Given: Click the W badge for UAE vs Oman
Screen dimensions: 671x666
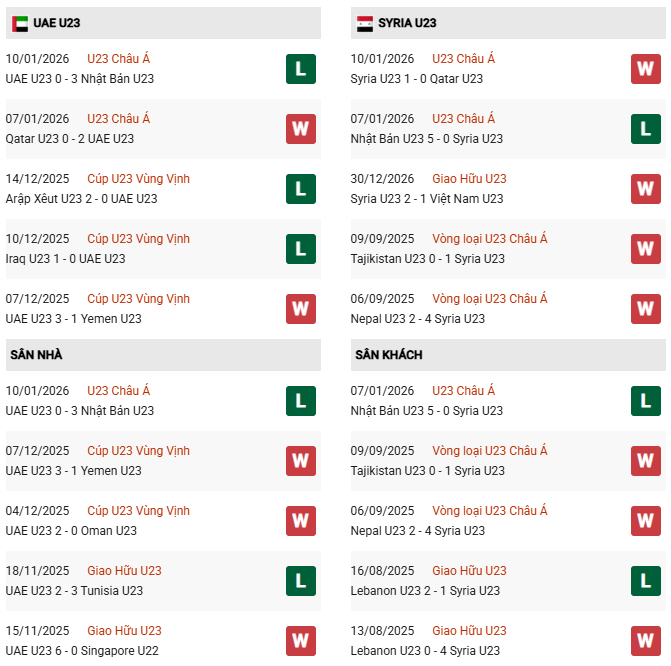Looking at the screenshot, I should pyautogui.click(x=300, y=521).
